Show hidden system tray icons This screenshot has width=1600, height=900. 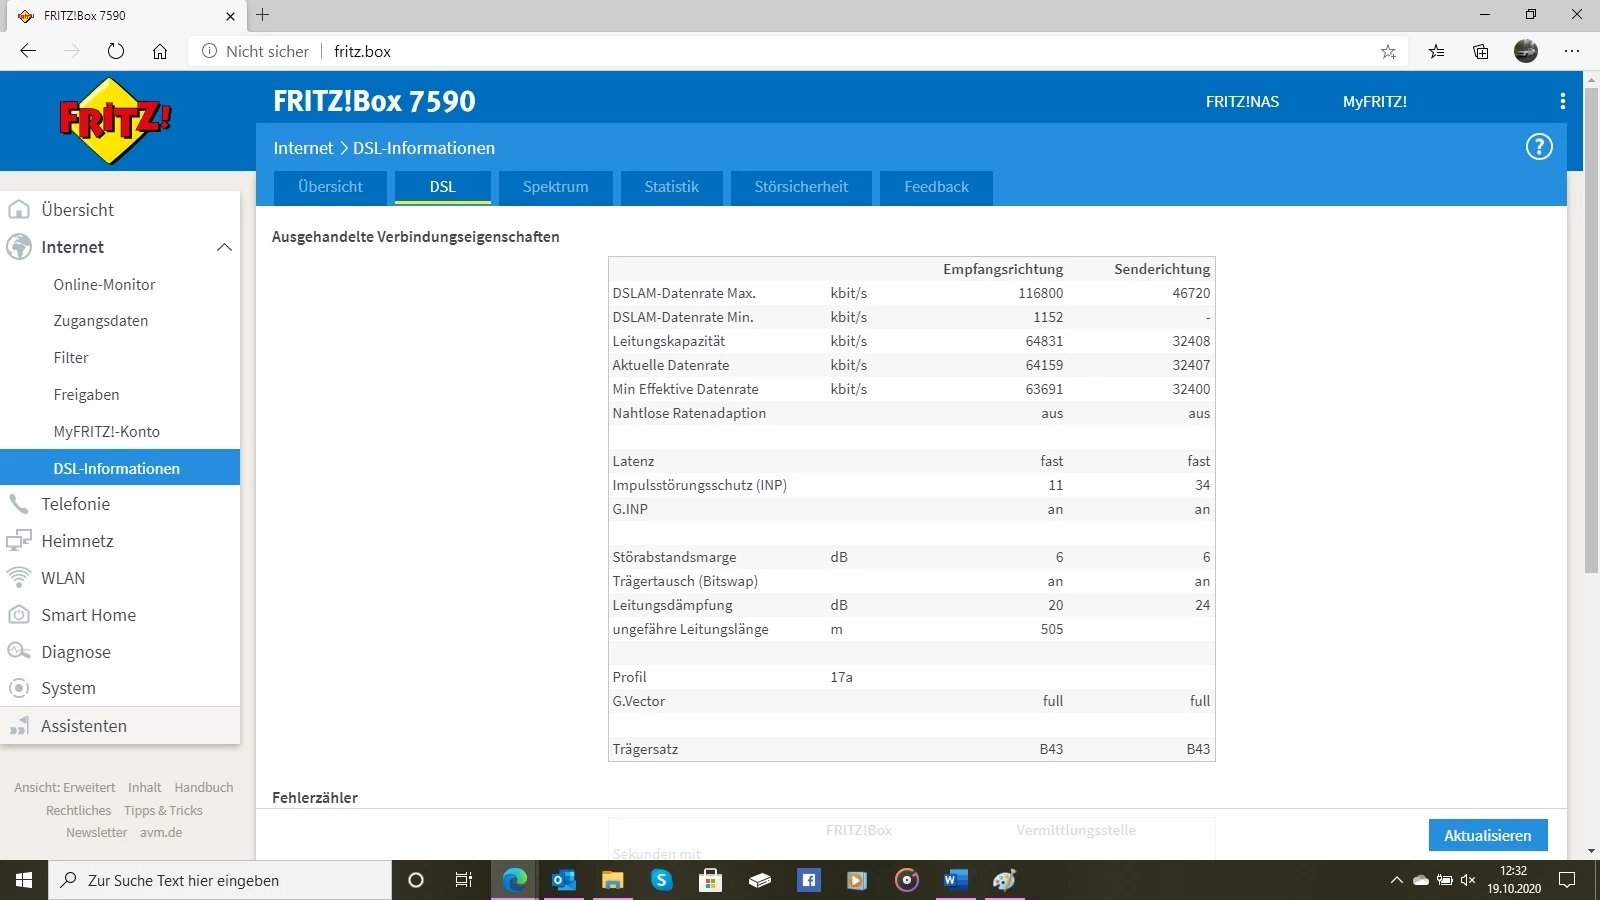1396,880
